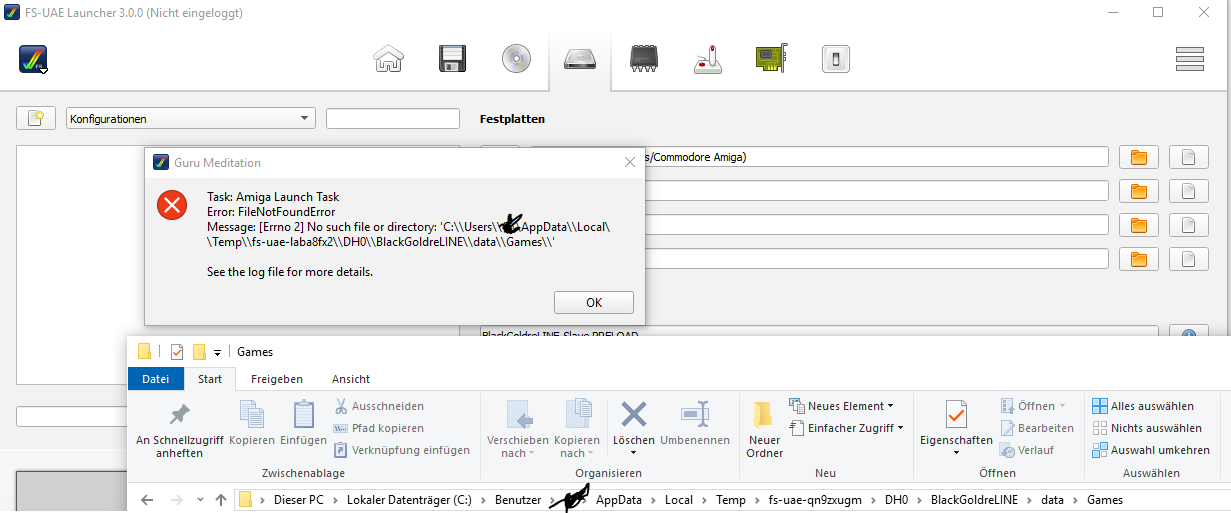Click Nichts auswählen
Viewport: 1231px width, 513px height.
pos(1147,428)
